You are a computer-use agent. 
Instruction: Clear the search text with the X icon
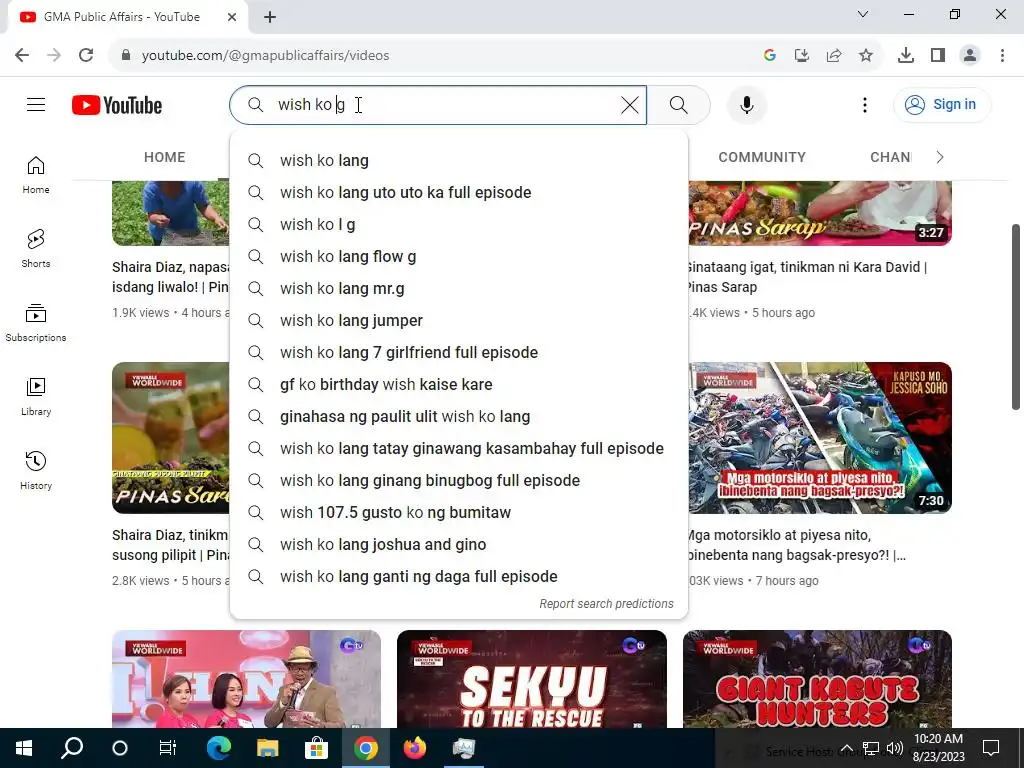click(x=630, y=104)
